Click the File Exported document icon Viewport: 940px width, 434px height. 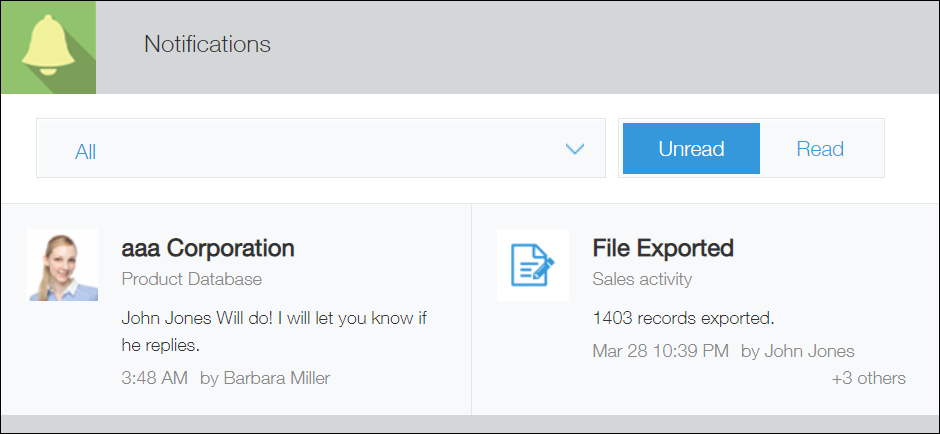pyautogui.click(x=532, y=265)
